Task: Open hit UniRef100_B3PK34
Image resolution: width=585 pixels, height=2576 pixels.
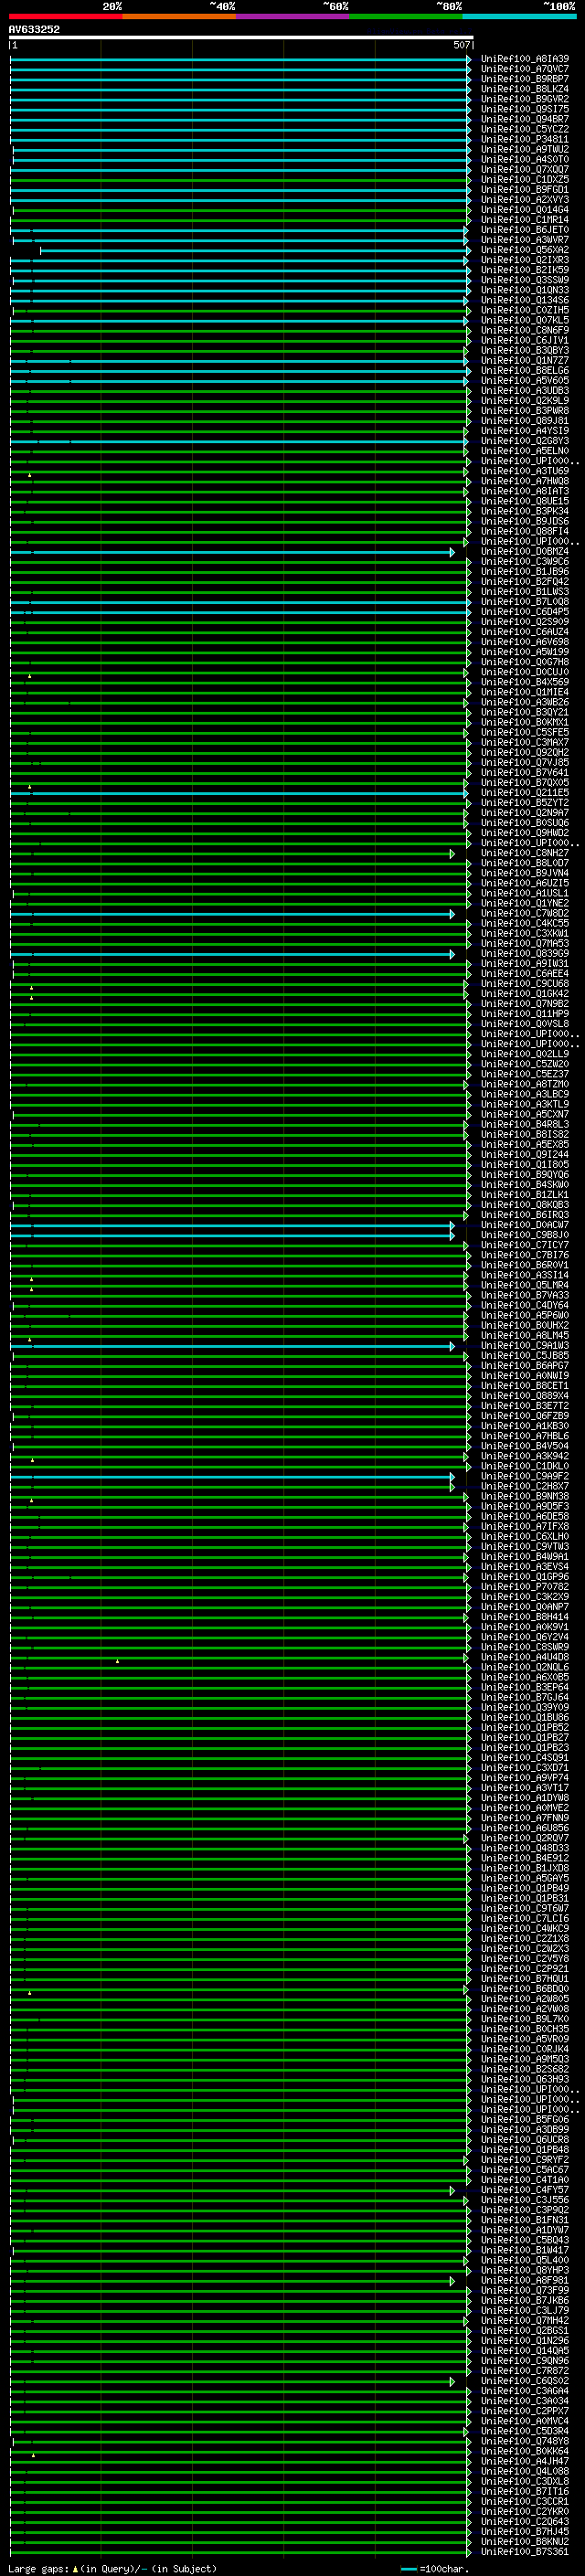Action: tap(525, 511)
